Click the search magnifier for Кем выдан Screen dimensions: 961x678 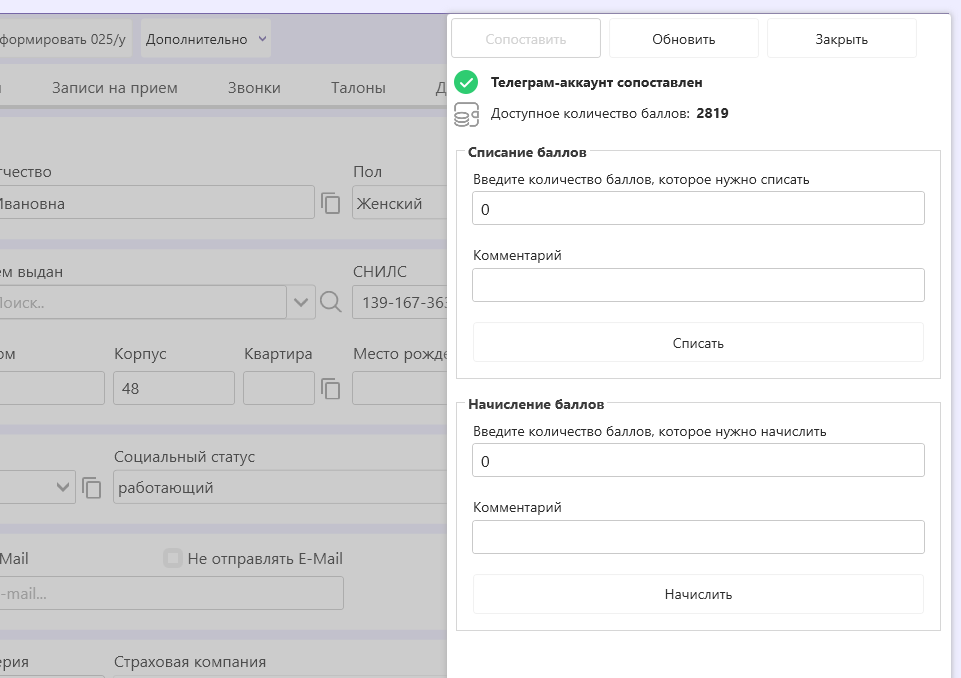(330, 302)
